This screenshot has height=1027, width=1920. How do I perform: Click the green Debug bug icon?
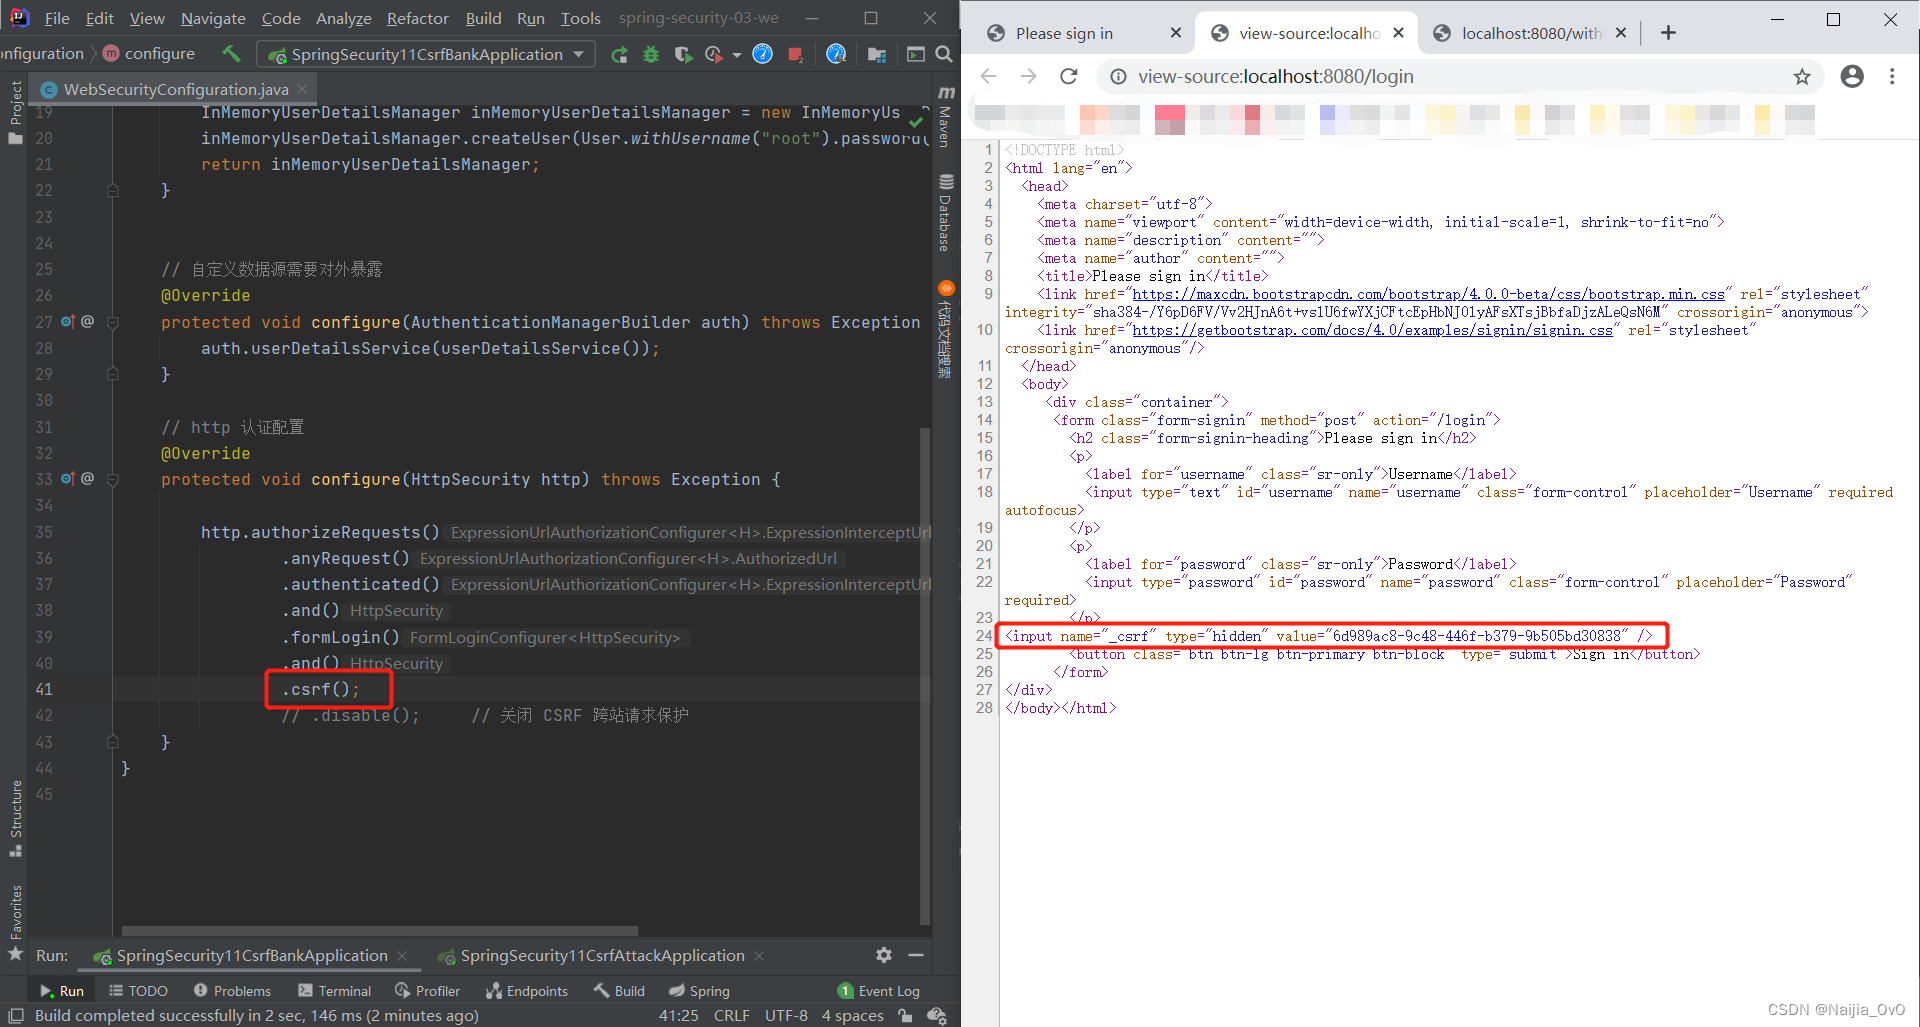651,54
